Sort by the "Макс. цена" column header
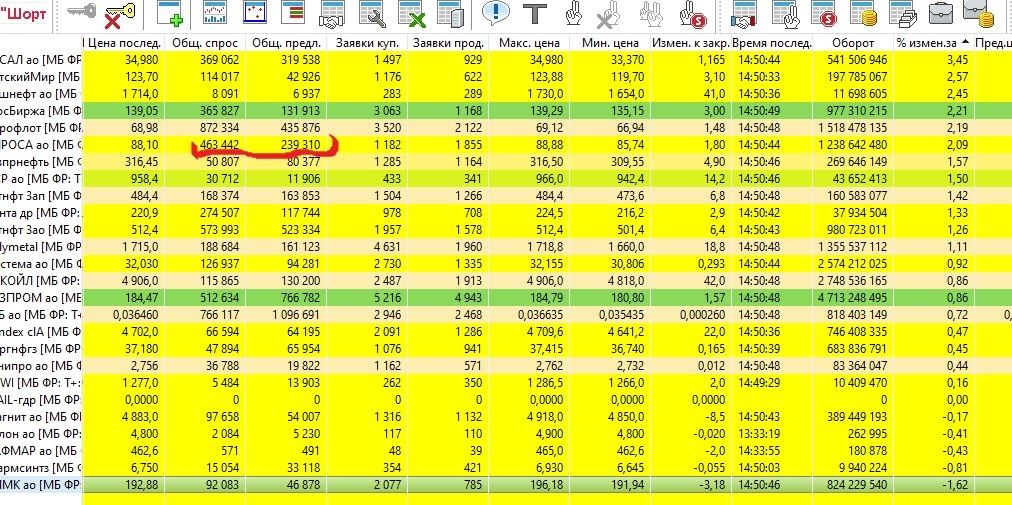Screen dimensions: 1012x505 point(529,43)
